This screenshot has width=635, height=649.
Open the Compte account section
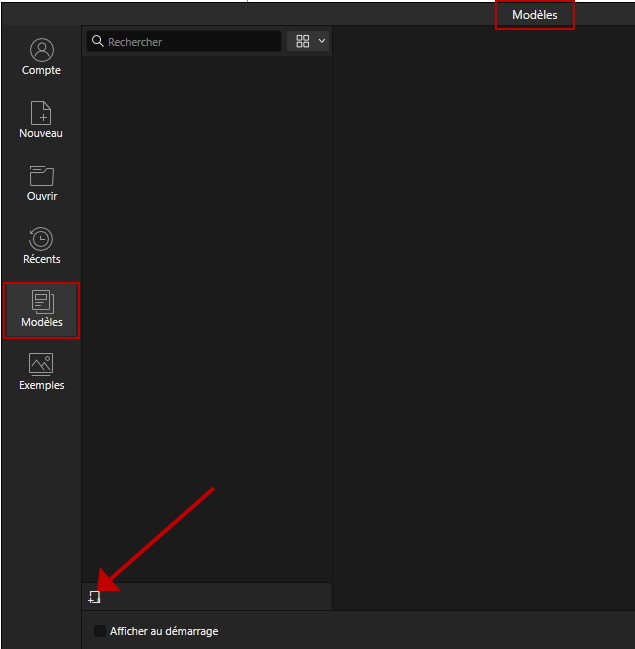pos(41,57)
